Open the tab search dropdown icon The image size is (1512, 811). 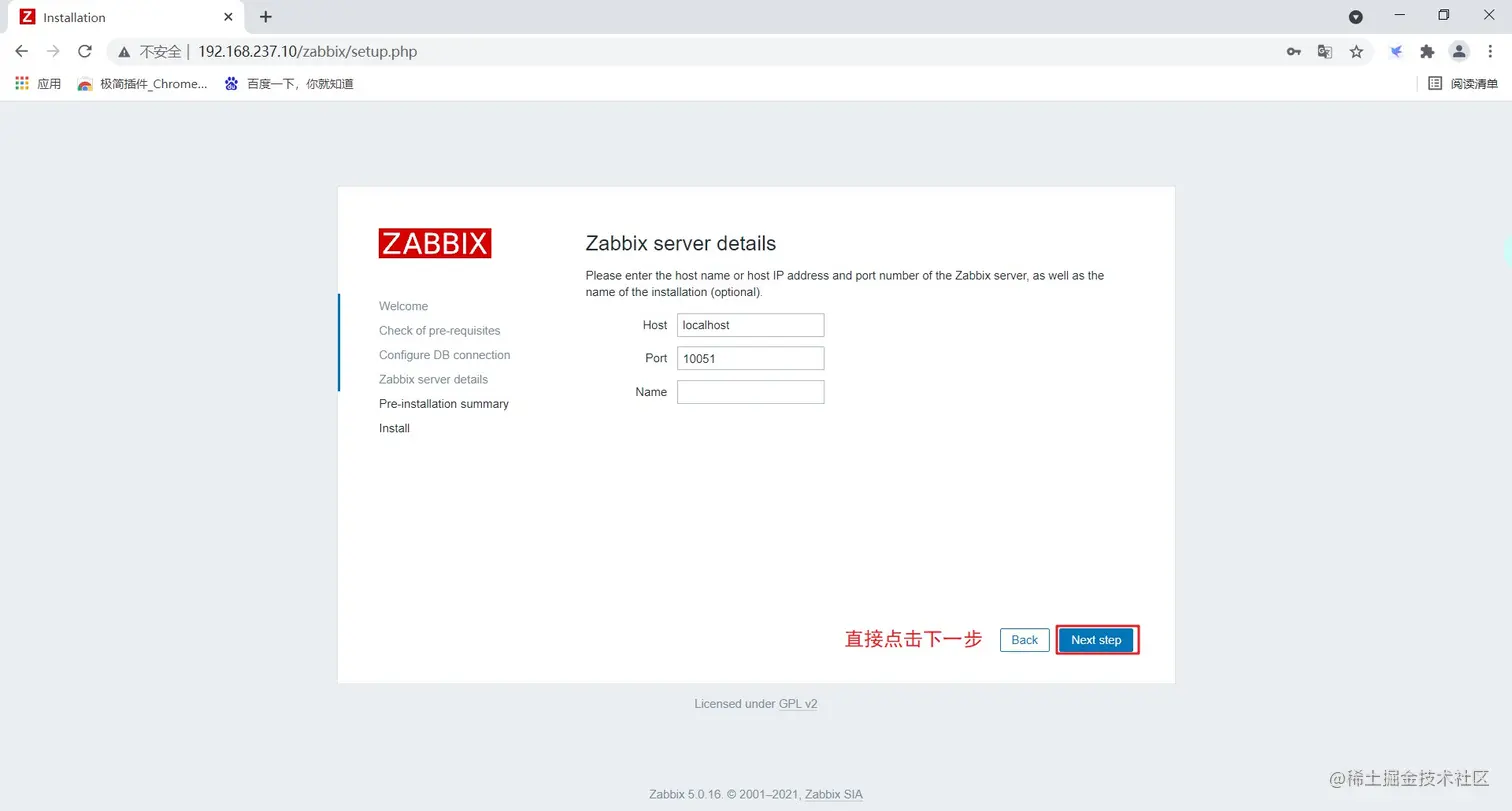coord(1356,17)
